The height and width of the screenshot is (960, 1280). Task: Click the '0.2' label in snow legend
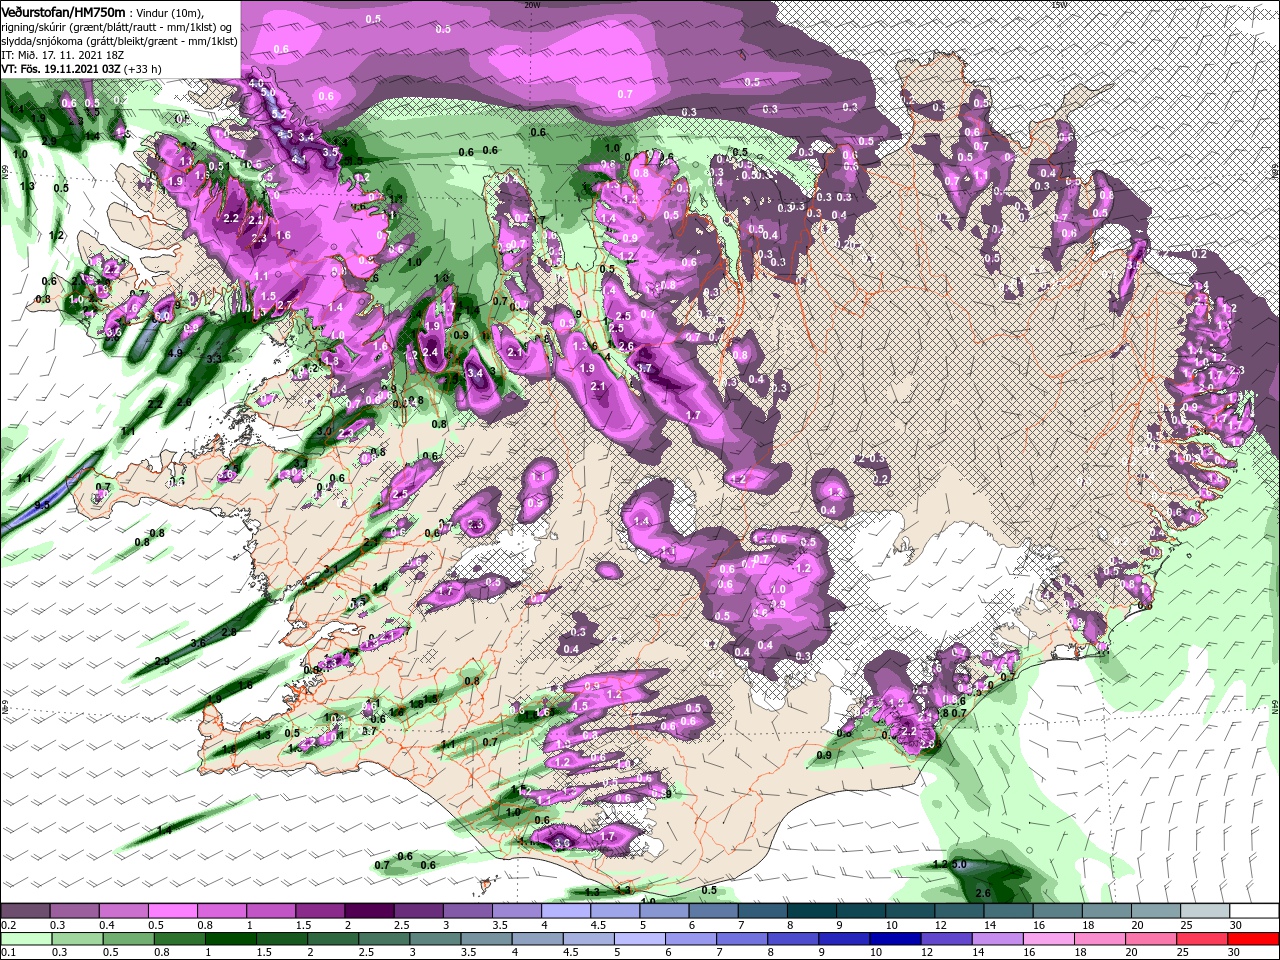(x=8, y=925)
